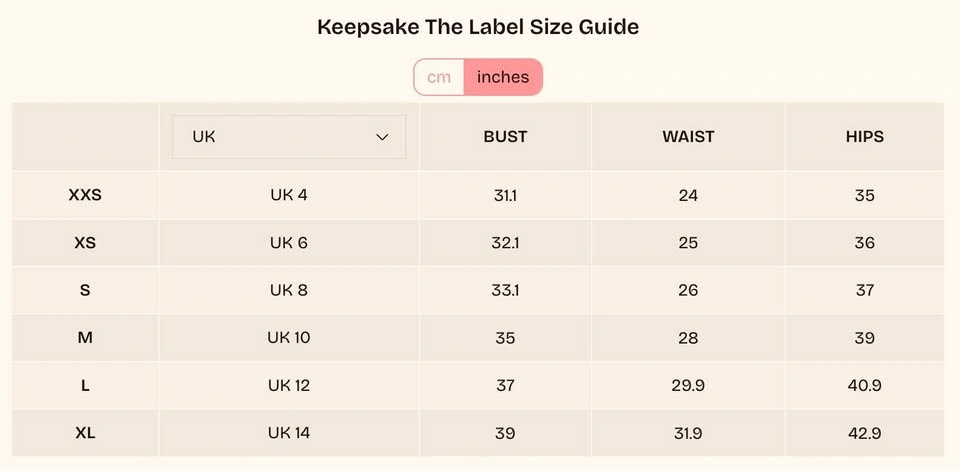Click the 42.9 hips measurement value

[x=864, y=433]
